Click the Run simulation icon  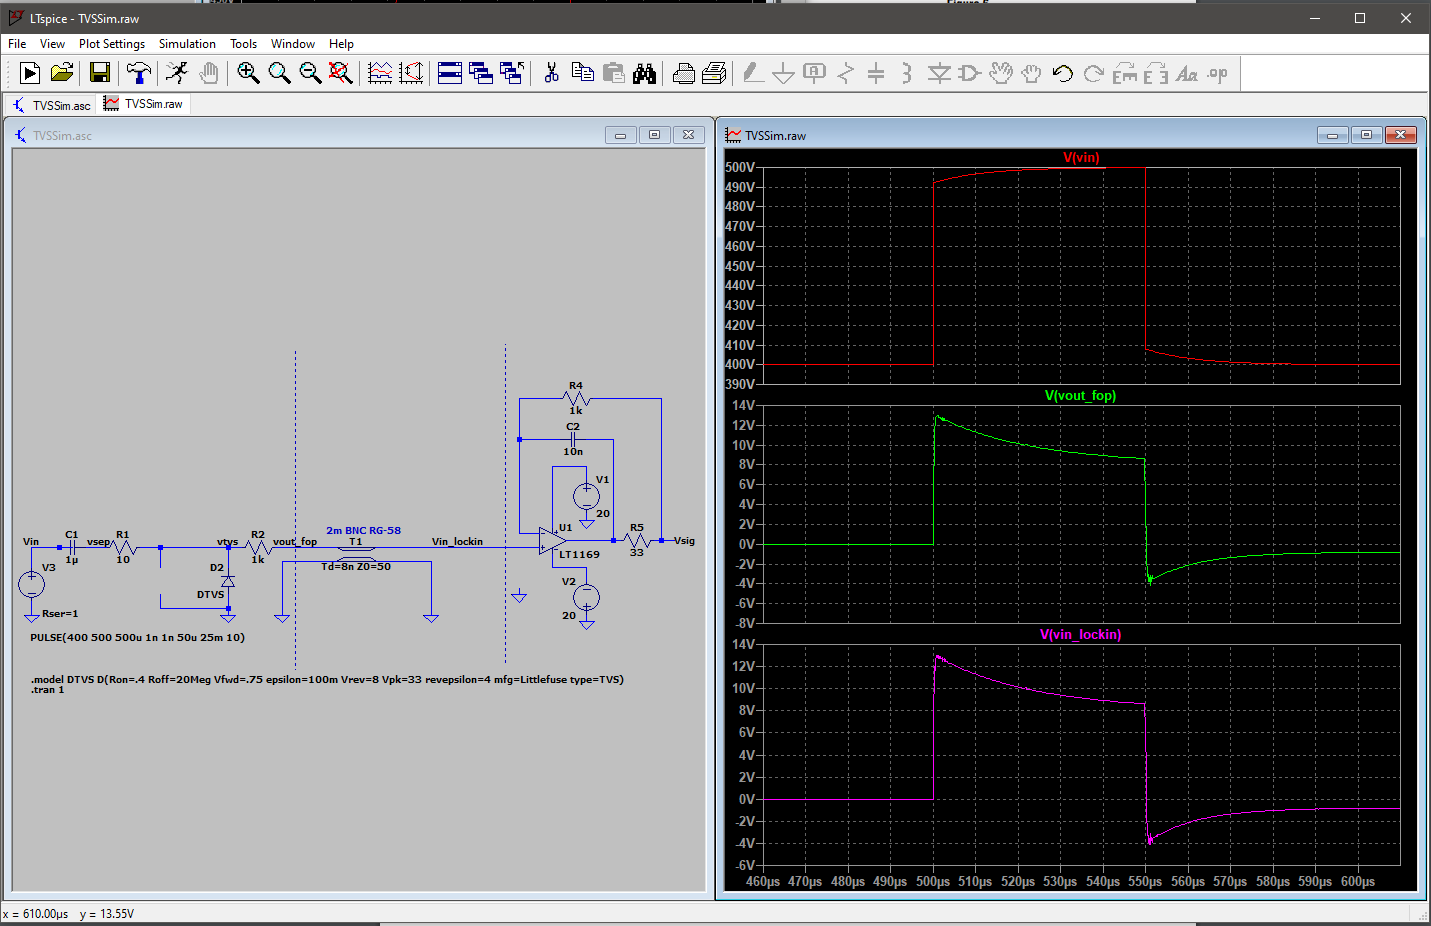coord(30,73)
